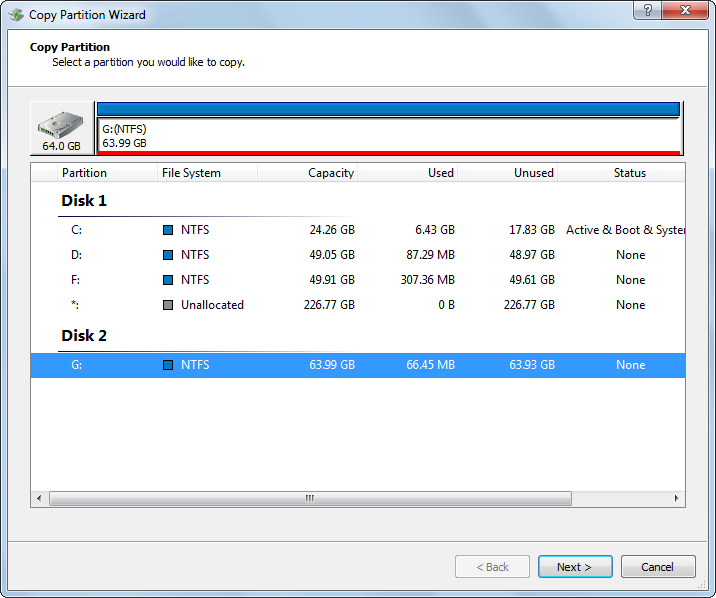
Task: Click the Next button
Action: tap(575, 567)
